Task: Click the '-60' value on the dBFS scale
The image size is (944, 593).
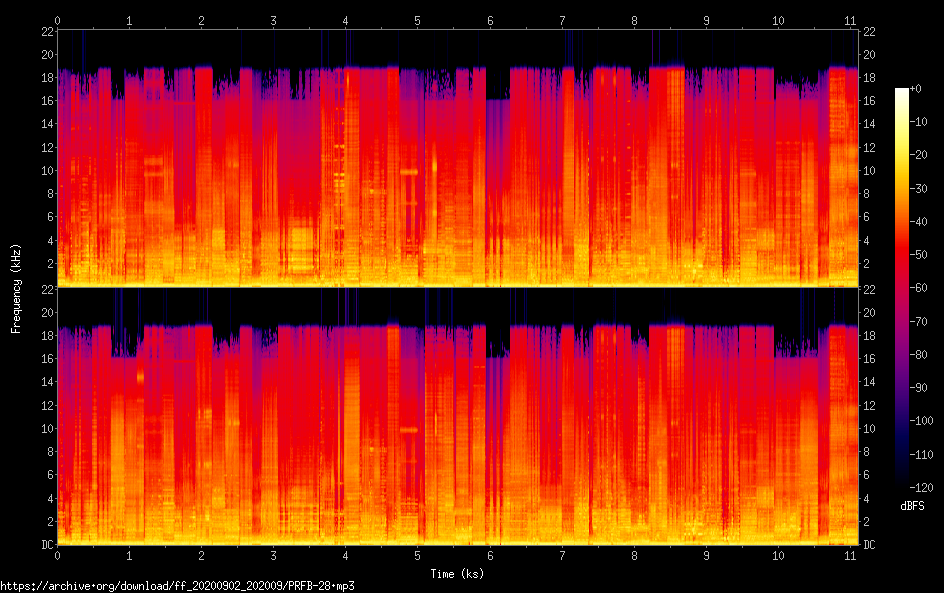Action: point(918,288)
